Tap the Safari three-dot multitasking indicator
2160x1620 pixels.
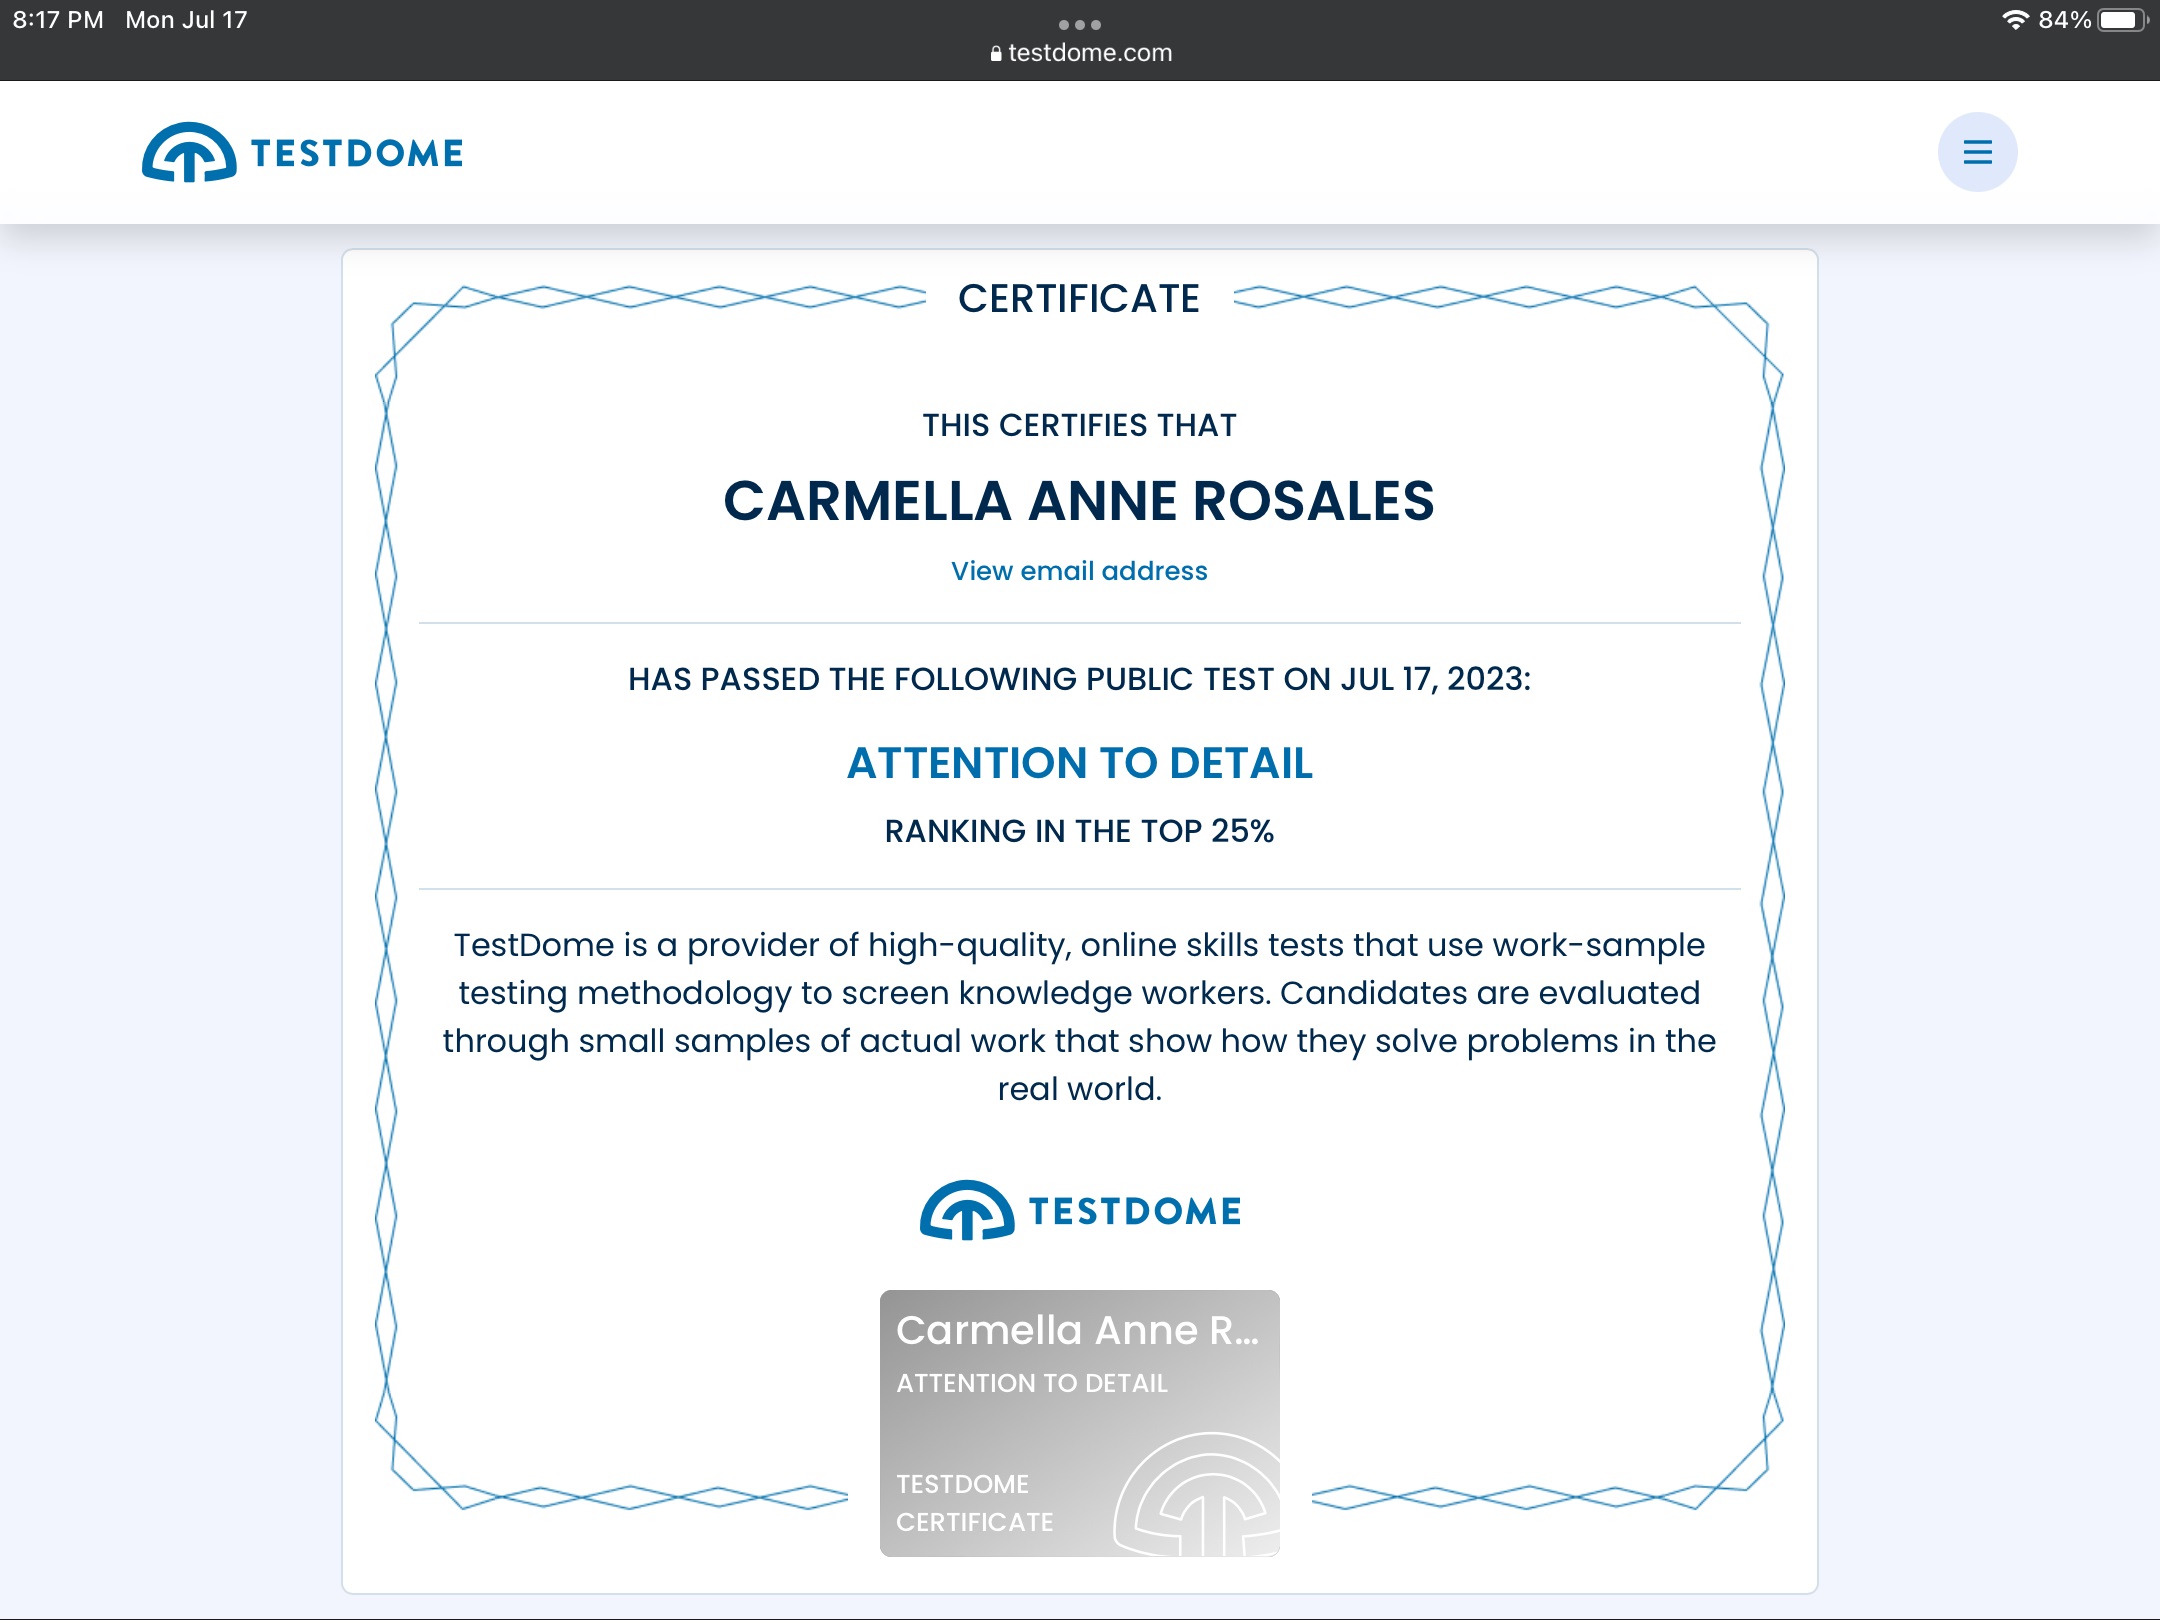click(1079, 24)
